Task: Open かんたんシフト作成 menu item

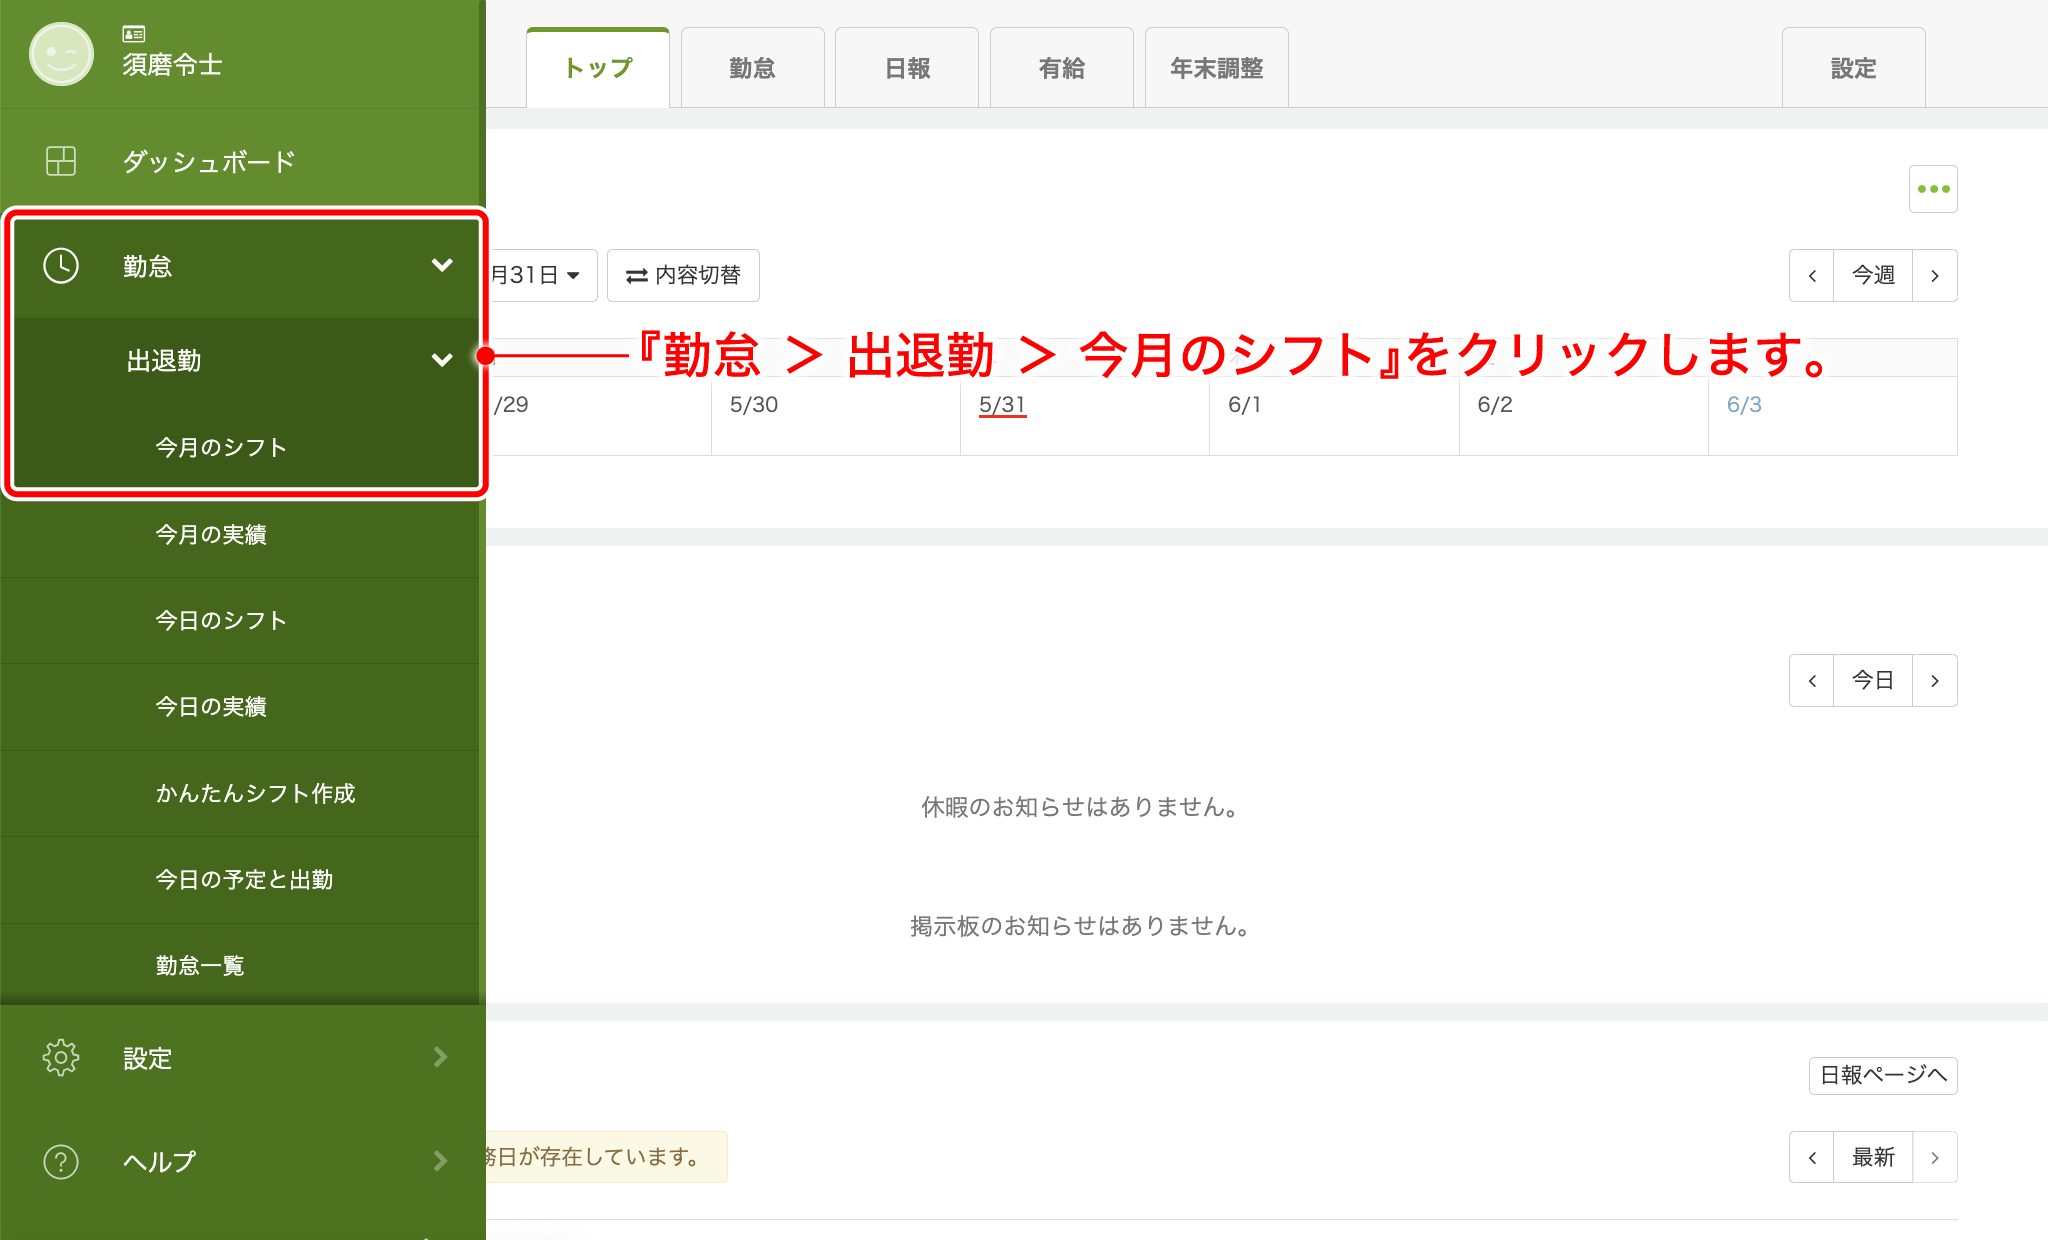Action: pyautogui.click(x=255, y=793)
